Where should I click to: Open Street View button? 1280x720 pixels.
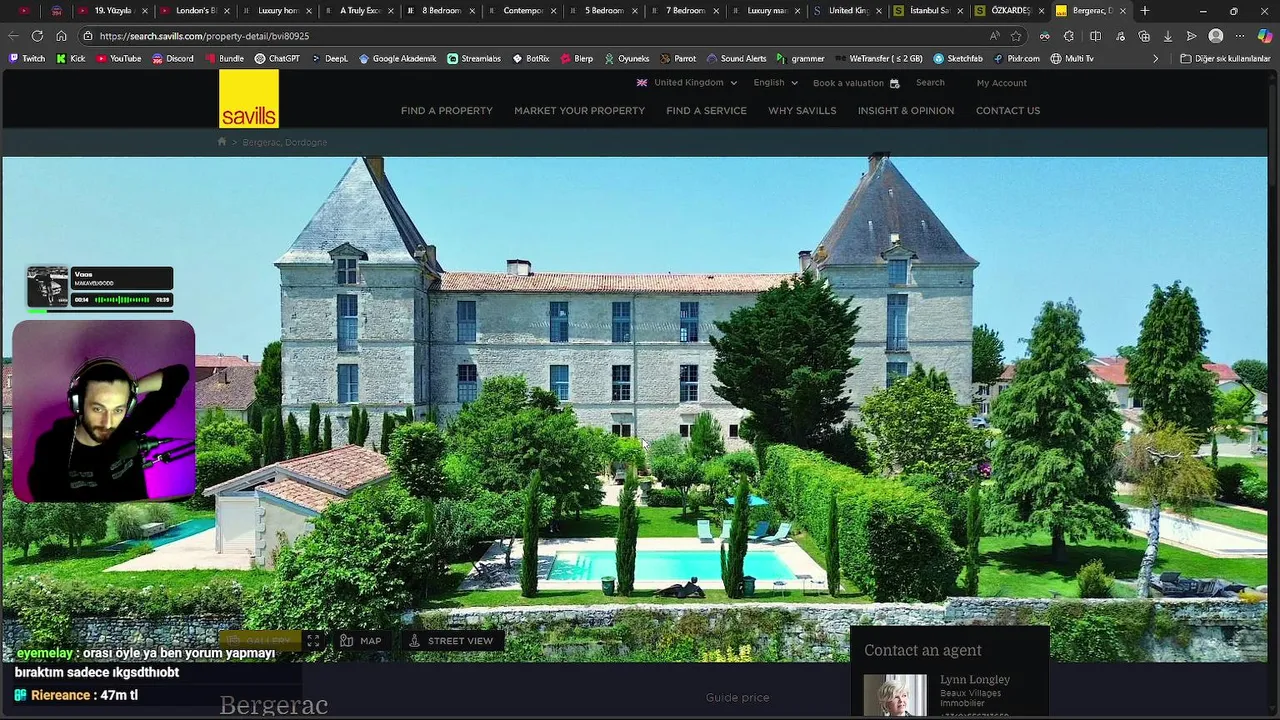coord(450,641)
